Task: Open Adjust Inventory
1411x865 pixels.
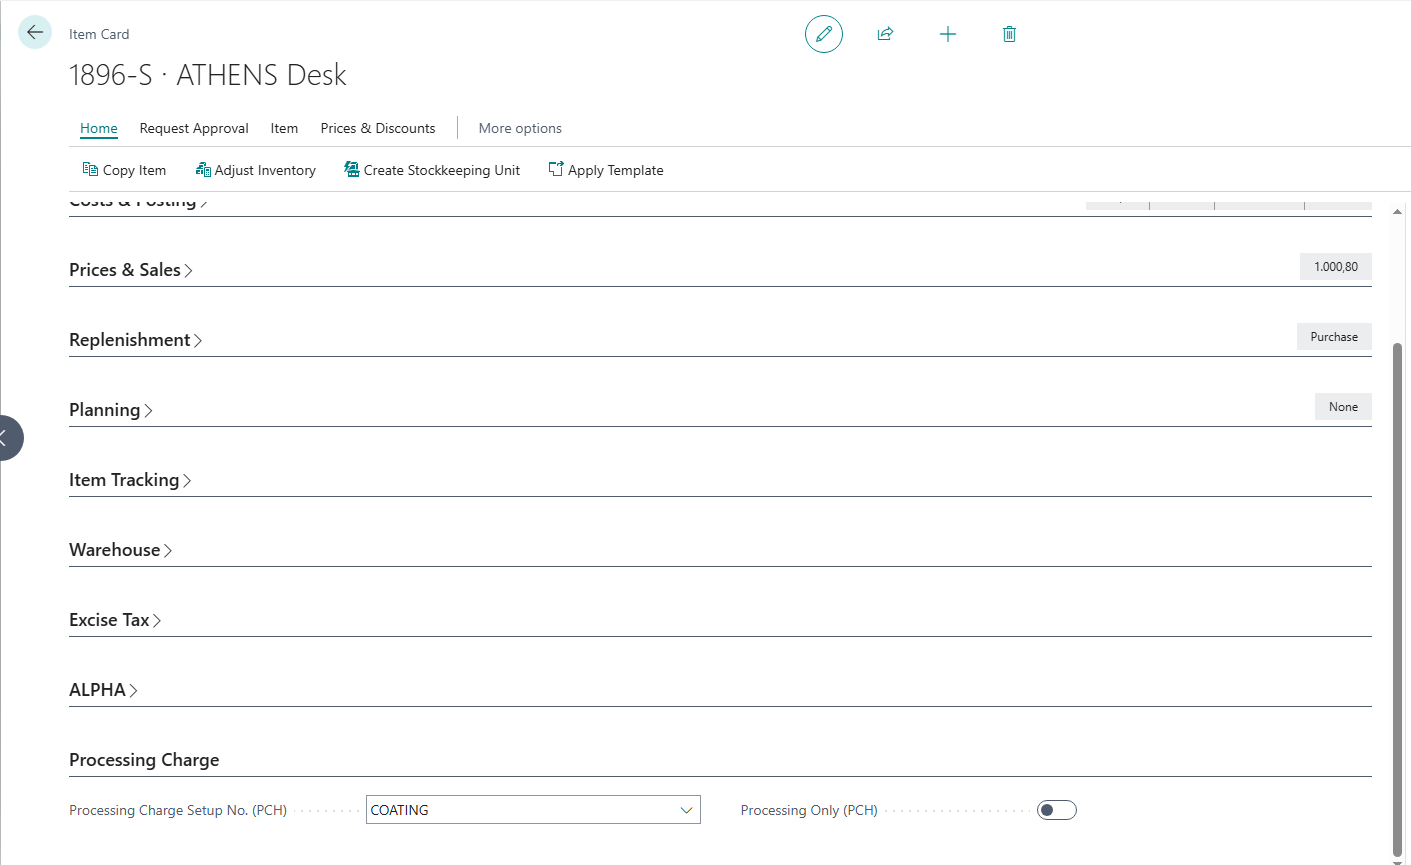Action: (256, 170)
